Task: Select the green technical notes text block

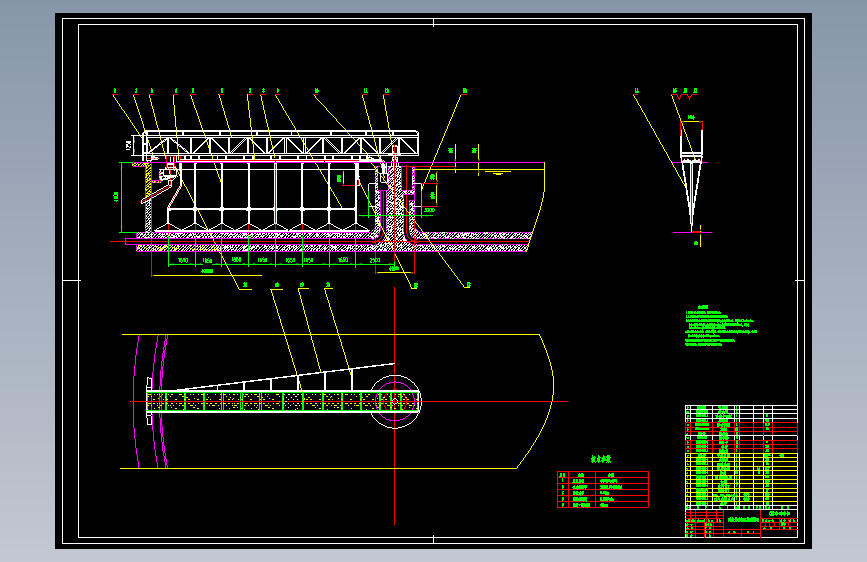Action: (720, 326)
